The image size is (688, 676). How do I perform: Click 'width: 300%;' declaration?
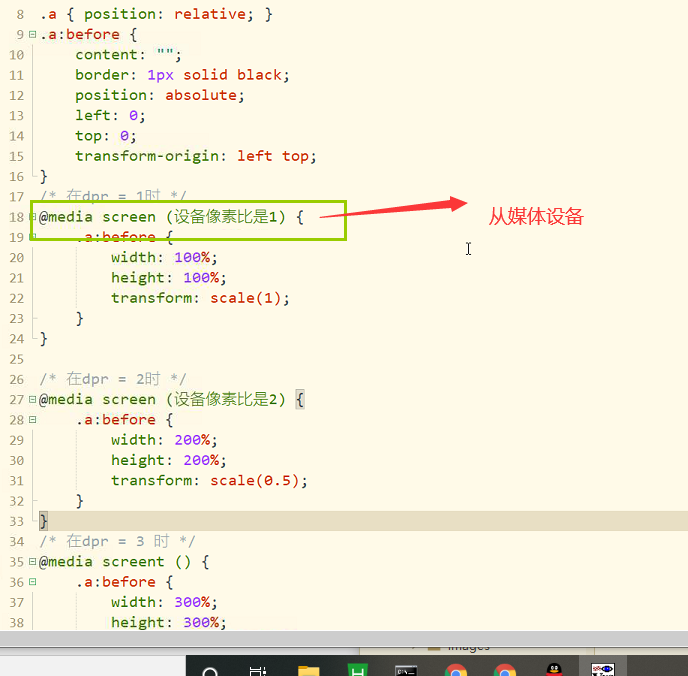coord(164,602)
